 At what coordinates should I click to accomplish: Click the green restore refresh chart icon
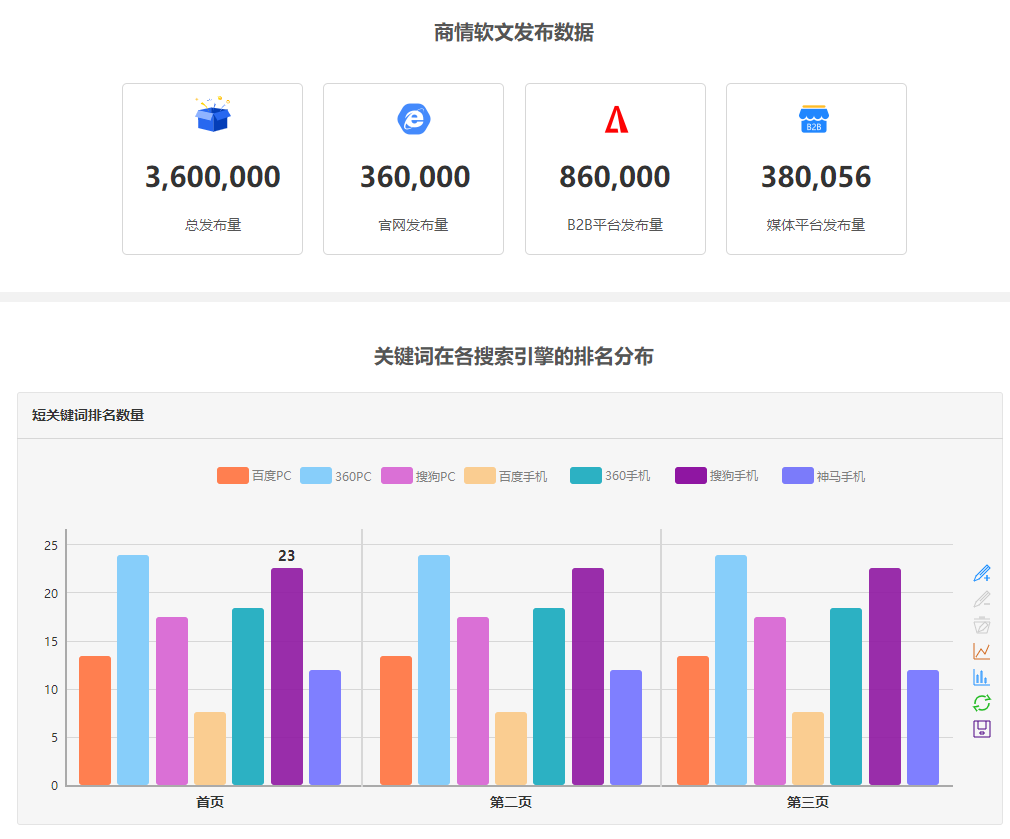click(x=982, y=703)
